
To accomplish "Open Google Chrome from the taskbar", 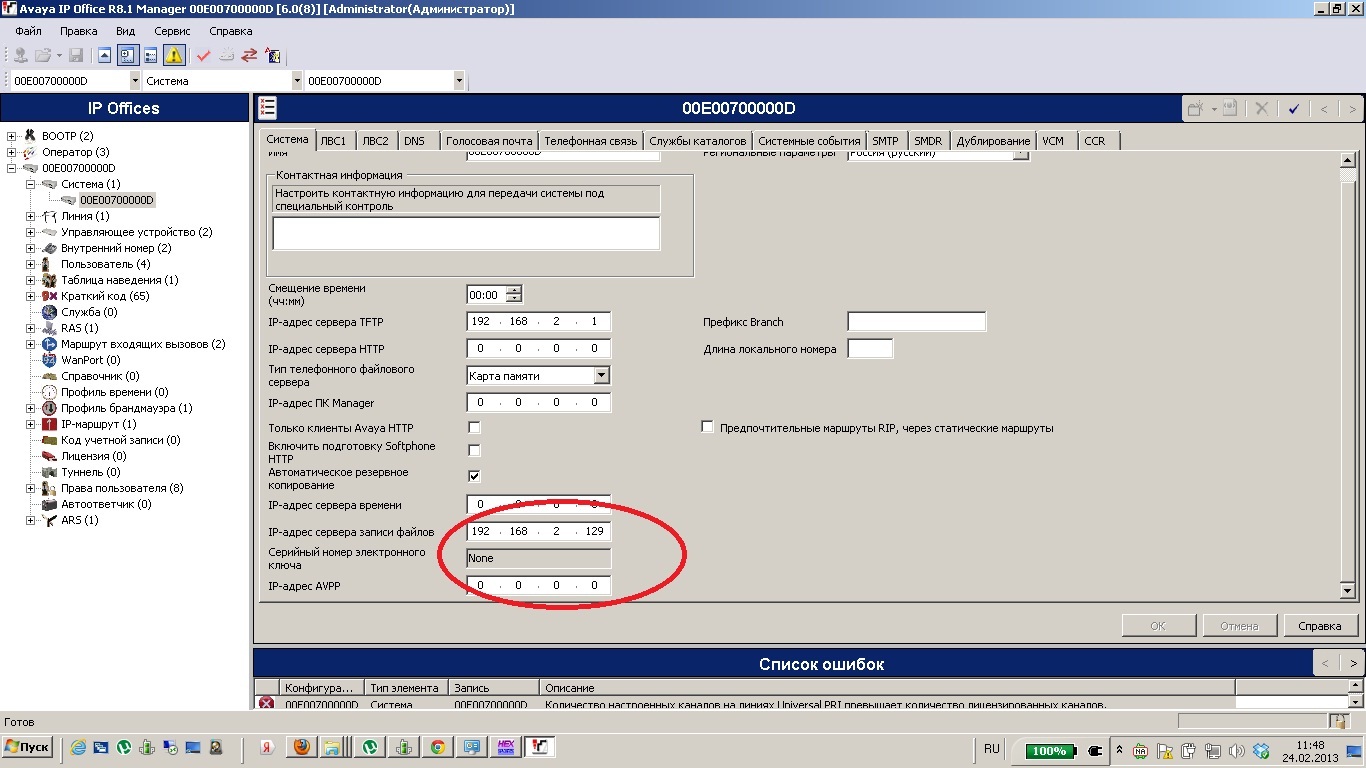I will [437, 747].
